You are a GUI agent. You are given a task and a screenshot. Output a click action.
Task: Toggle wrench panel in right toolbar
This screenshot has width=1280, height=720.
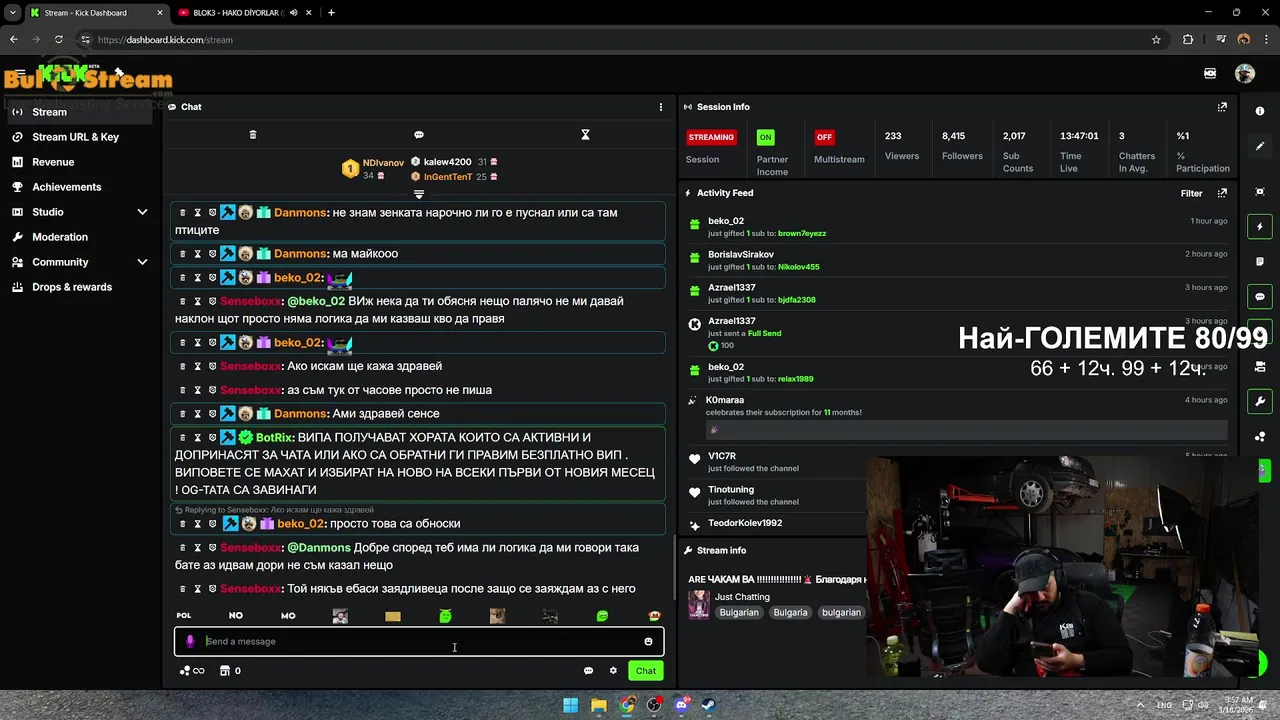(x=1260, y=402)
